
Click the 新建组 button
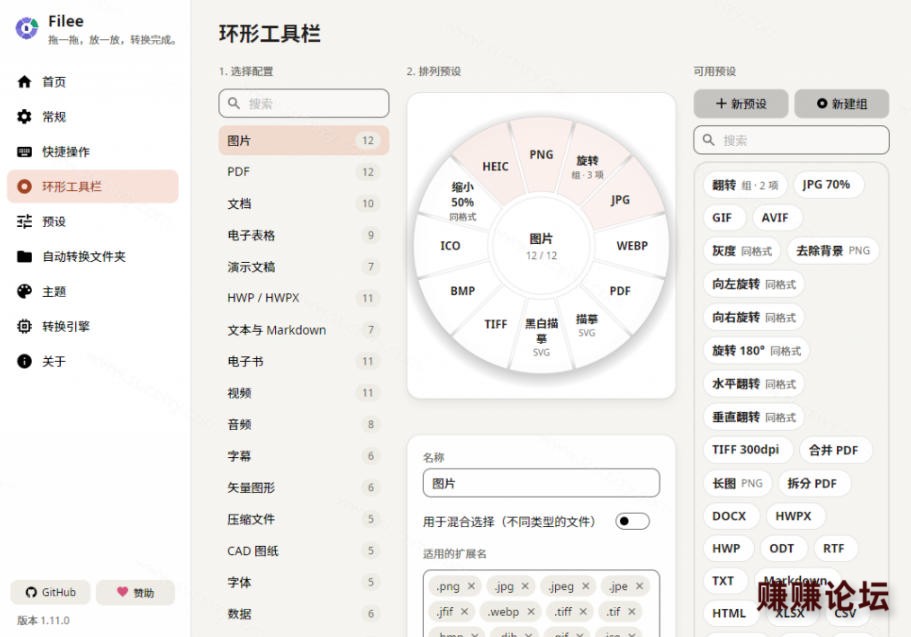(842, 103)
